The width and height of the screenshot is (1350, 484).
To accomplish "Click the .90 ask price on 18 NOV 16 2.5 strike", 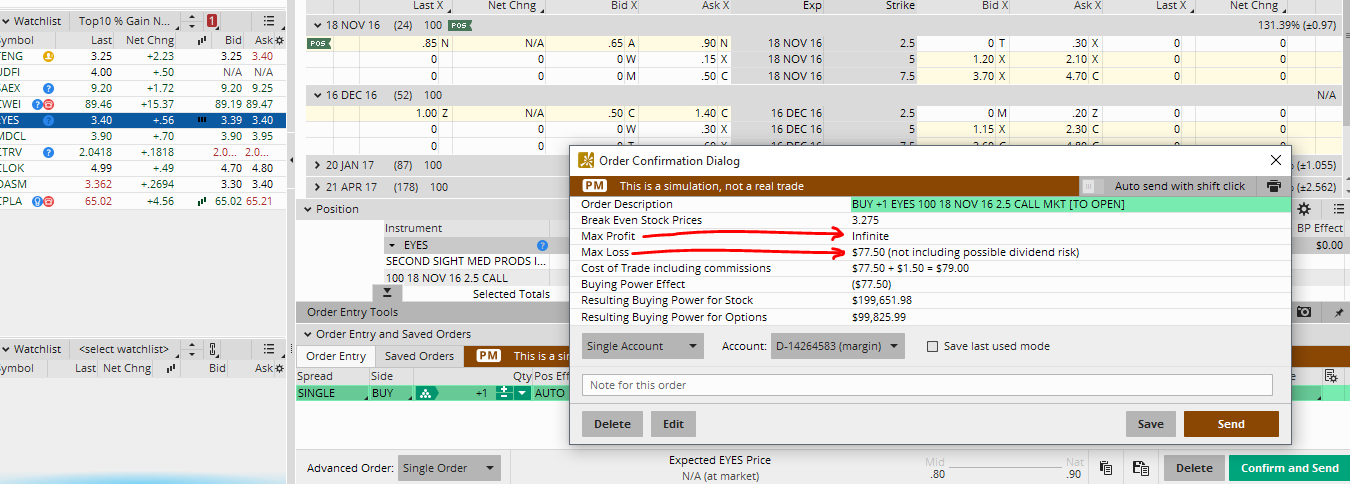I will coord(707,43).
